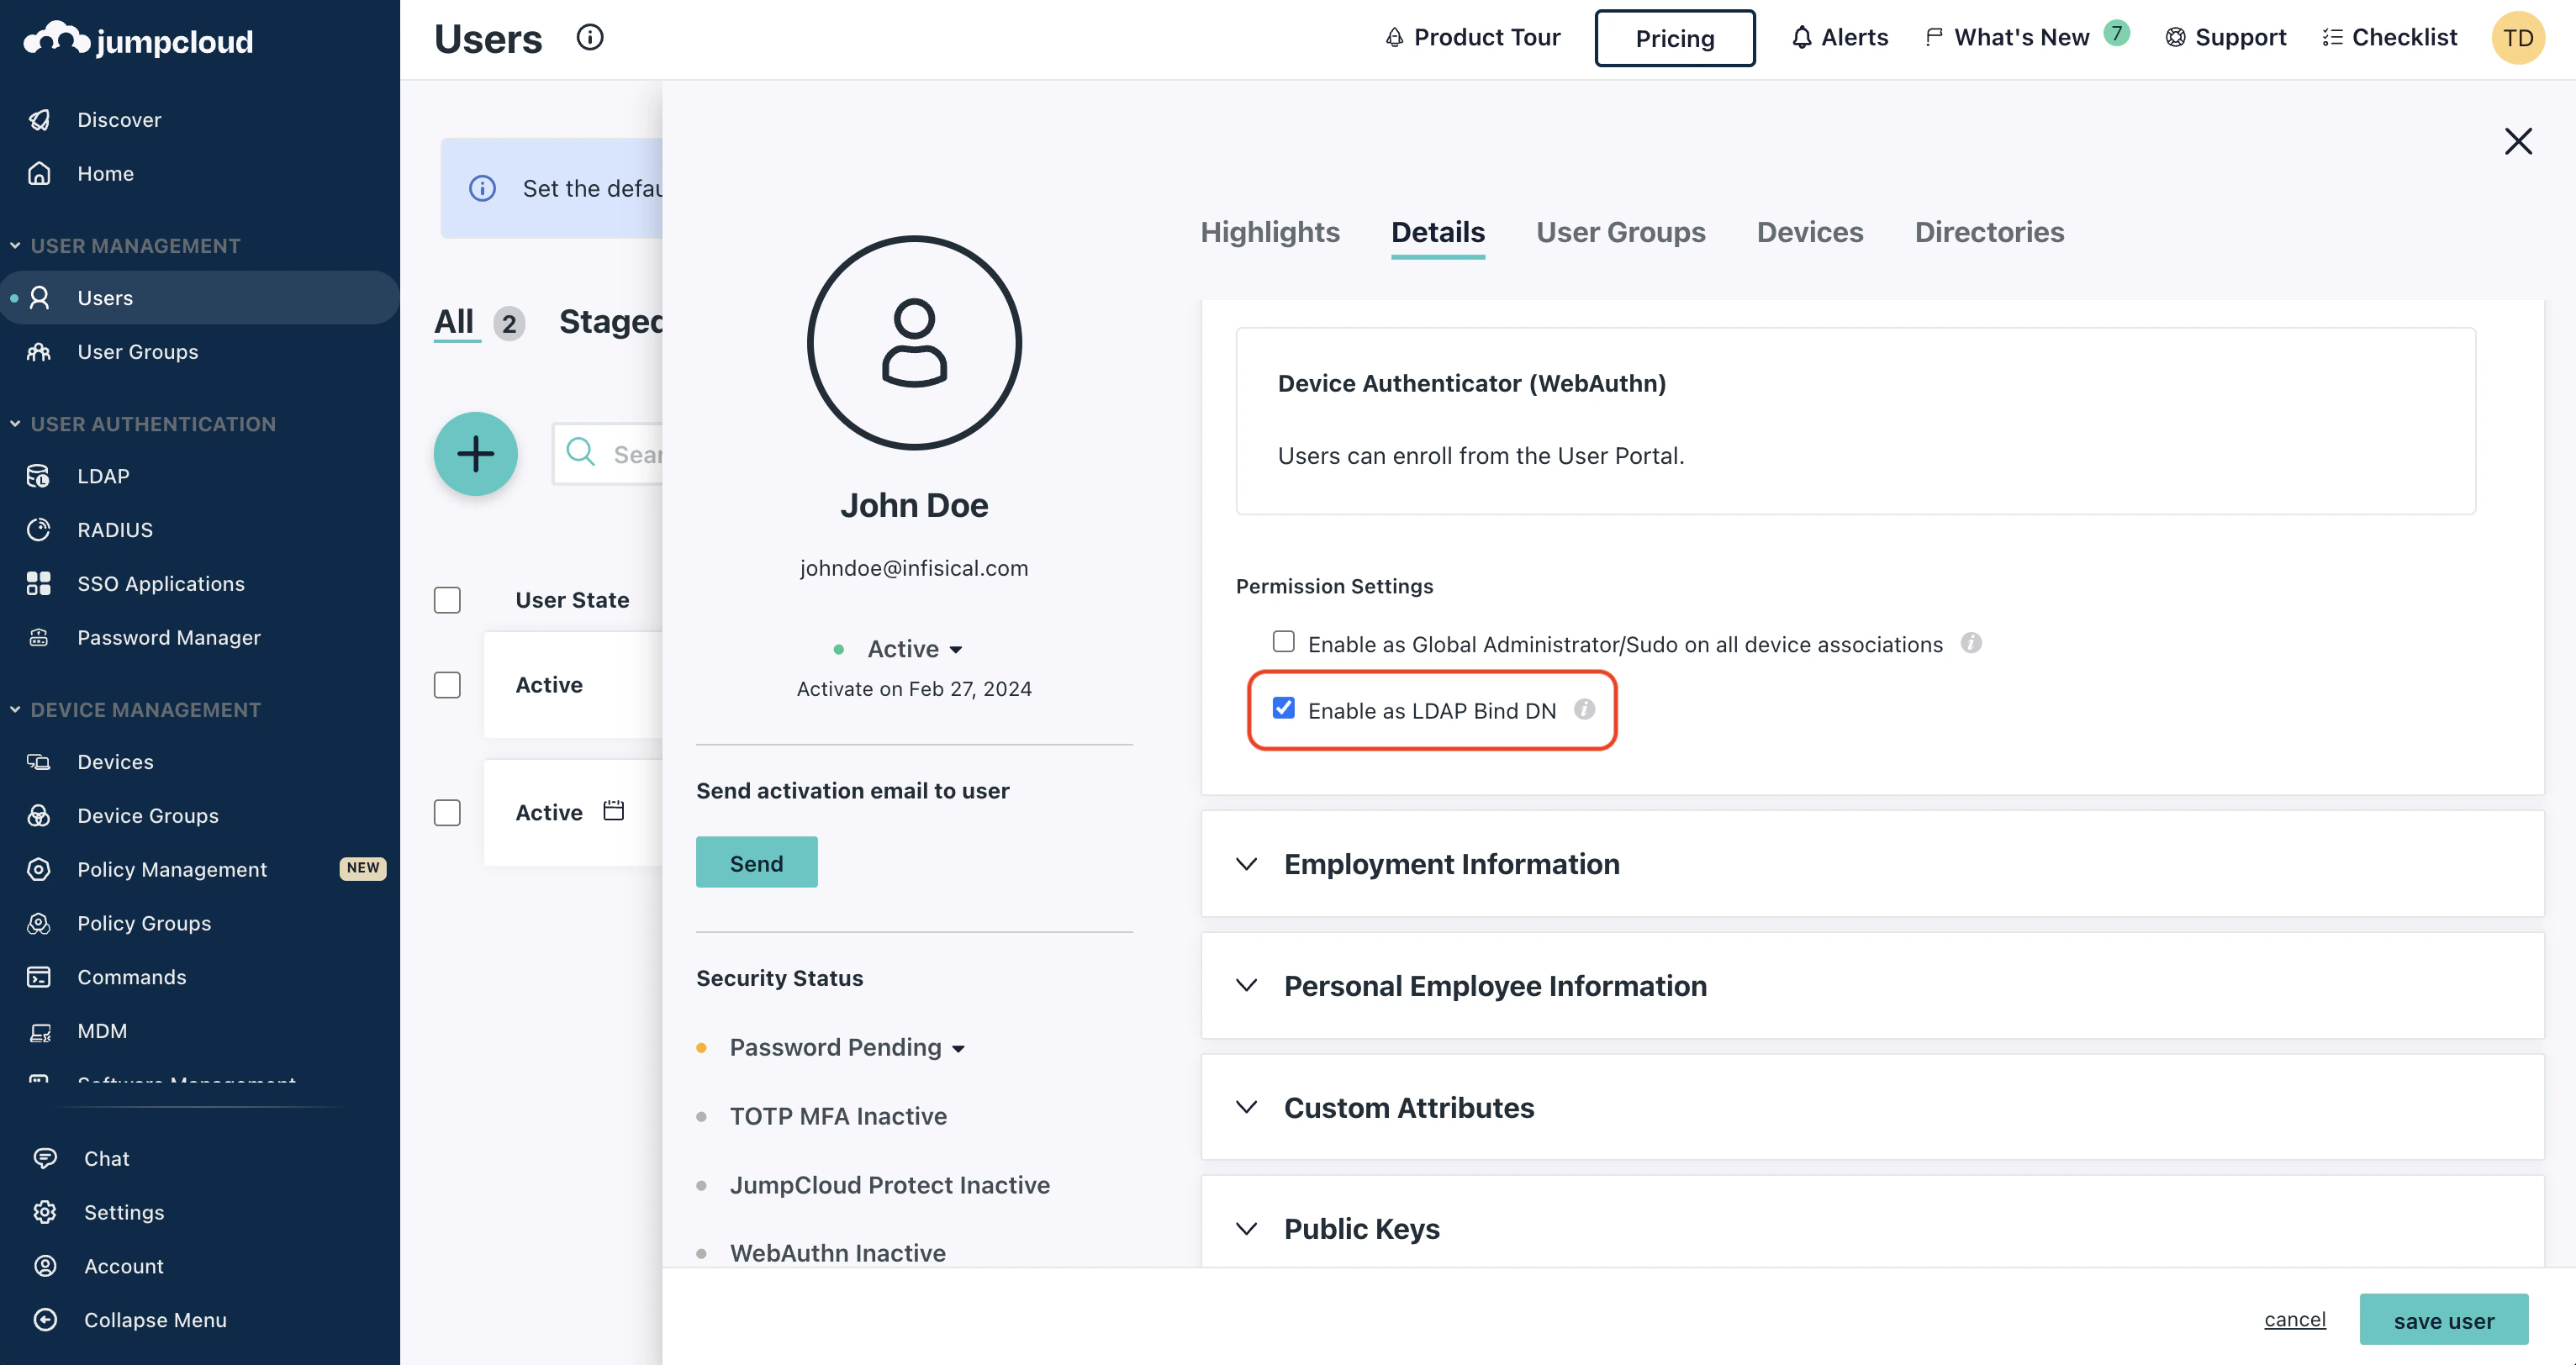The image size is (2576, 1365).
Task: Toggle the select-all users checkbox
Action: click(x=447, y=600)
